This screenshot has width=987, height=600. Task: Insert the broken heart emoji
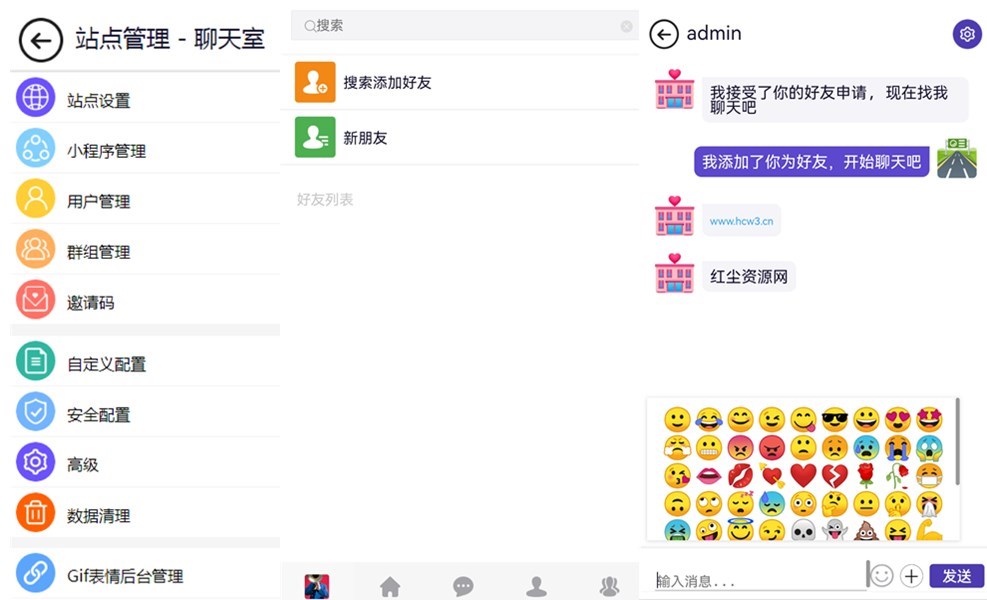[835, 476]
